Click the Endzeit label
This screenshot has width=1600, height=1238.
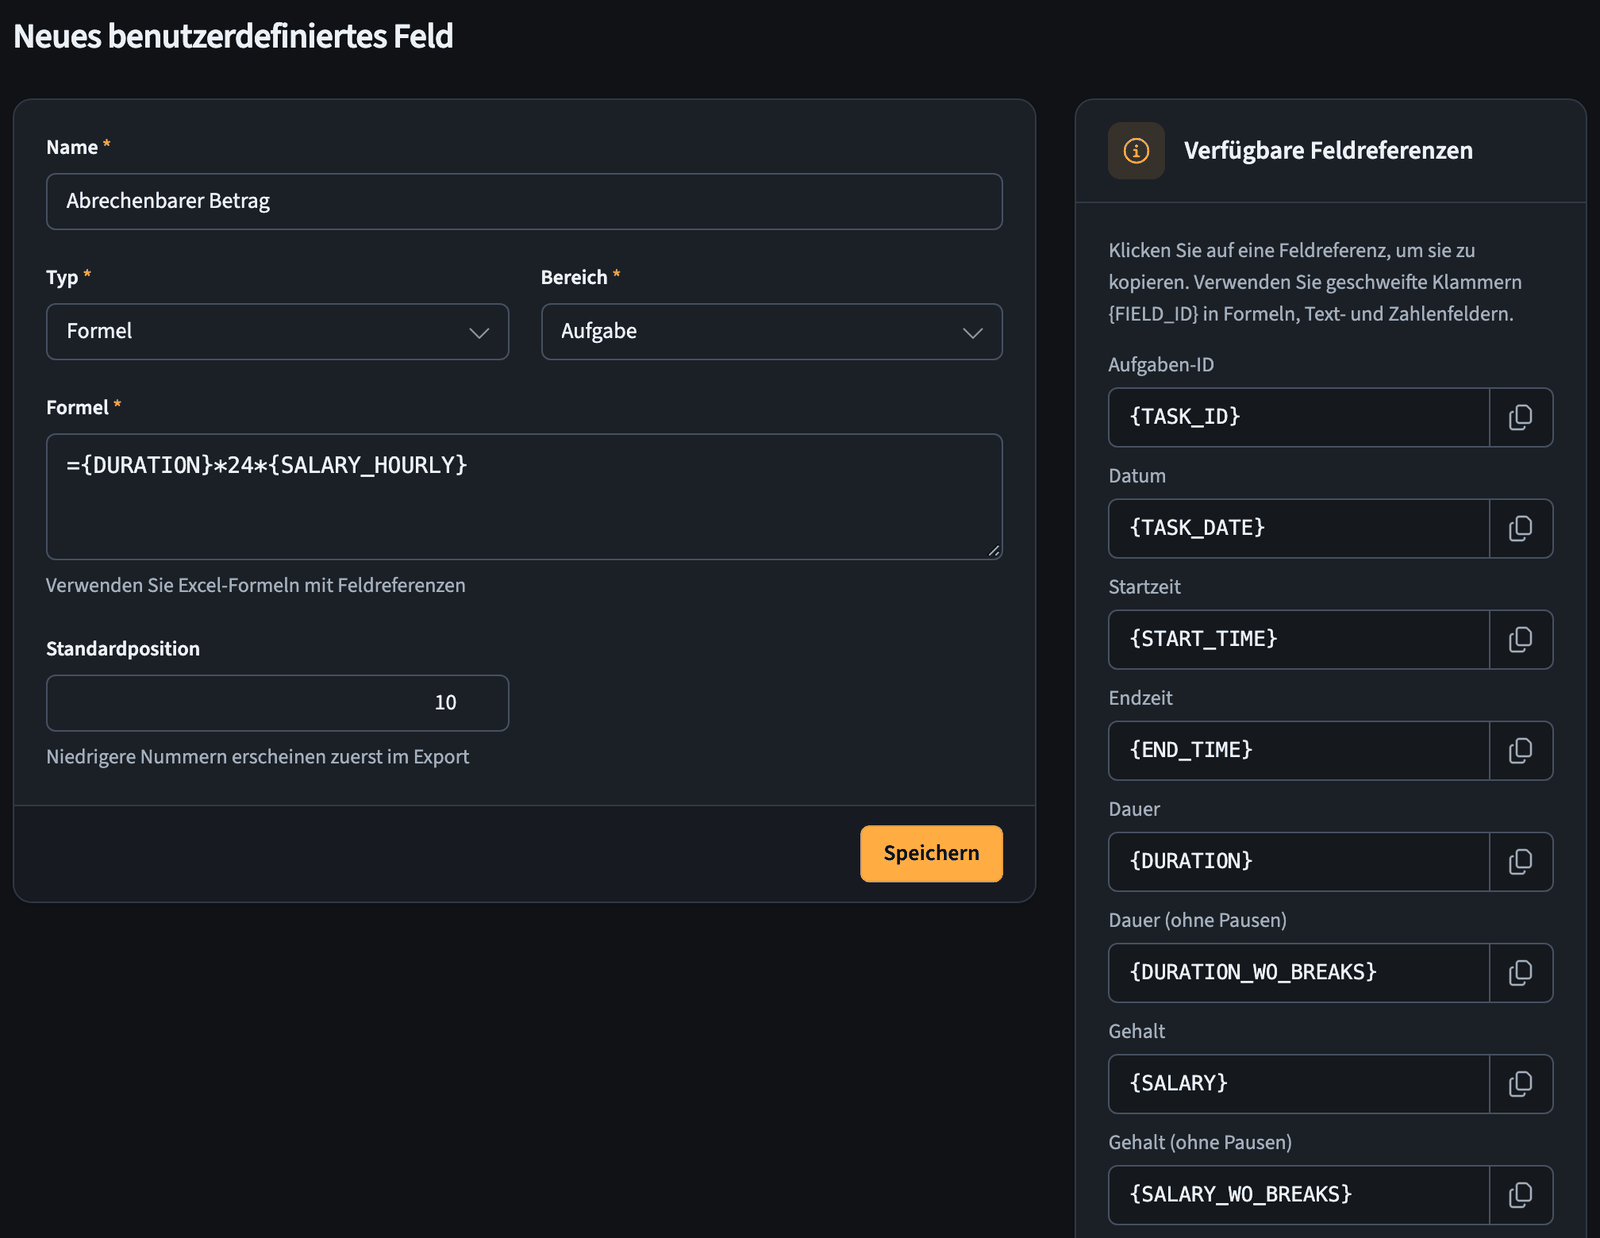(x=1140, y=698)
